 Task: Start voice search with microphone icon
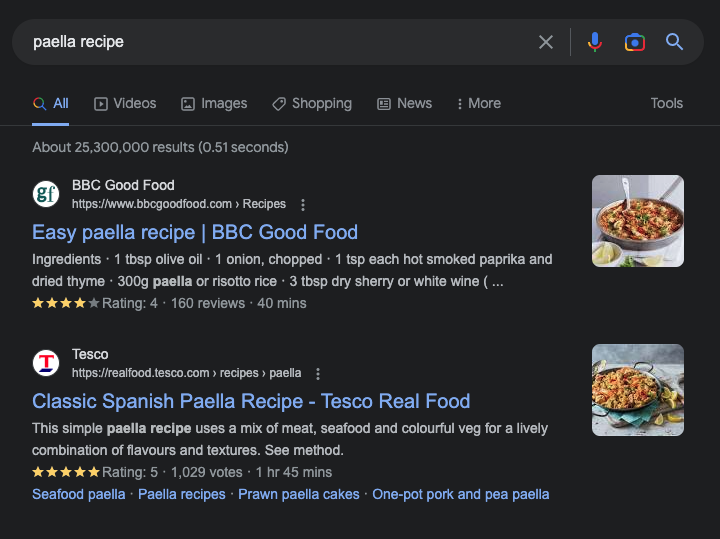click(x=595, y=42)
